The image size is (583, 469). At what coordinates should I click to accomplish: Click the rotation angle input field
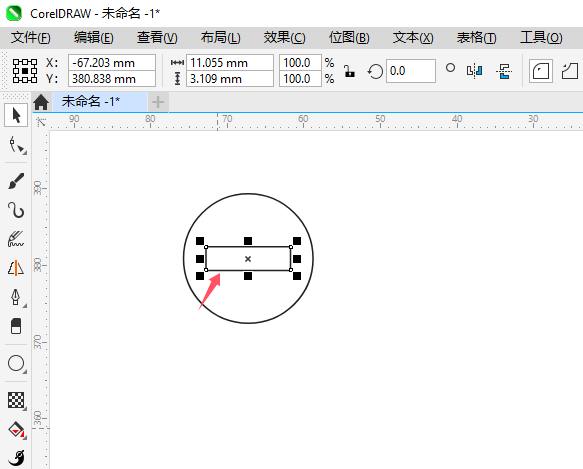click(x=410, y=71)
